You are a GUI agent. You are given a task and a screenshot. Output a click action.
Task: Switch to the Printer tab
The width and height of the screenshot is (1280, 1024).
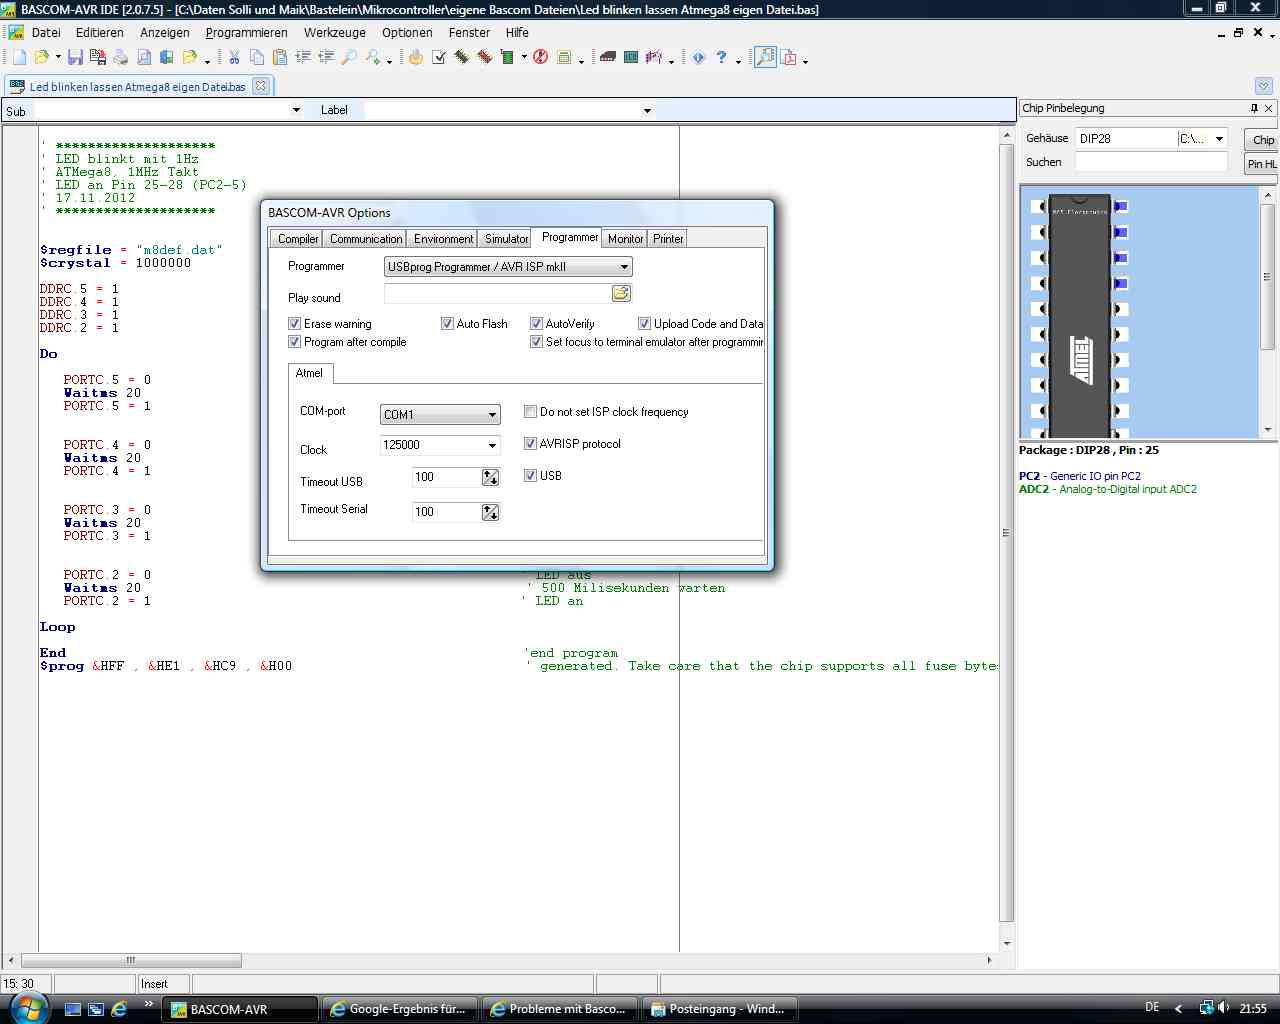pos(668,239)
